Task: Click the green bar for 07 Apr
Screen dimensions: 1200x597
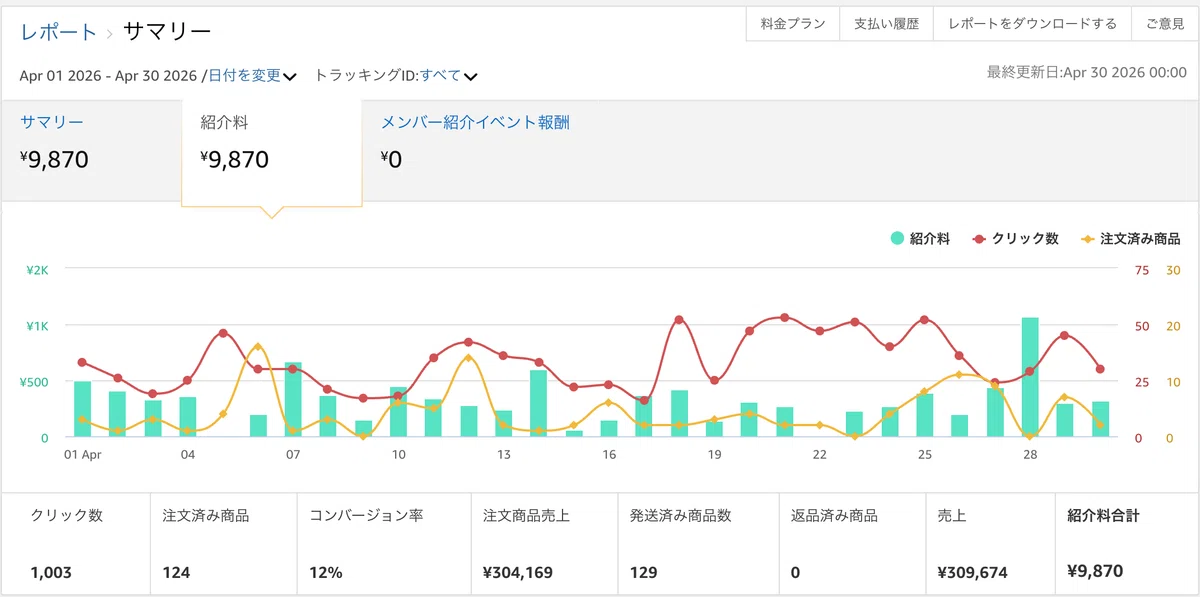Action: [x=293, y=400]
